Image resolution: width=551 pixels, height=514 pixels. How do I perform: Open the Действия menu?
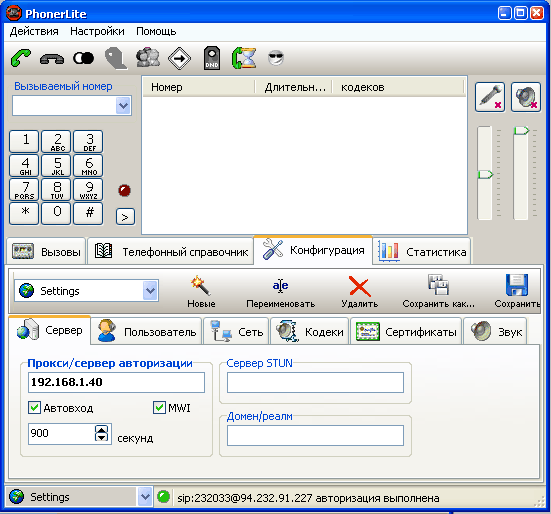click(34, 32)
